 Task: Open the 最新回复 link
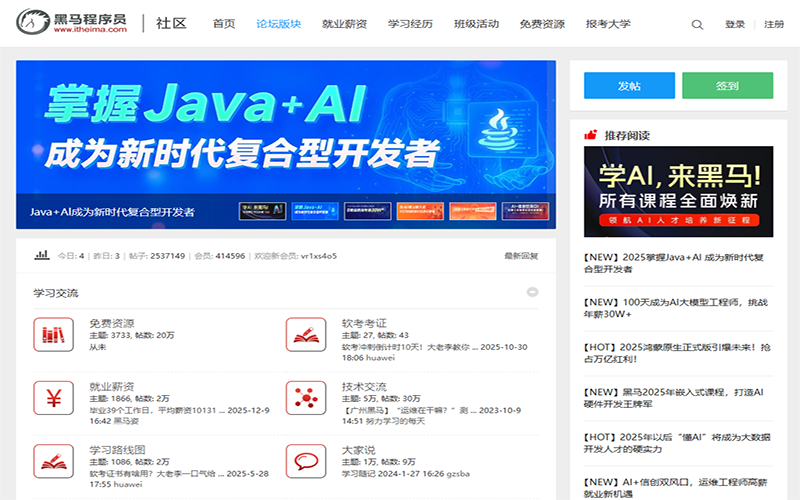pos(521,256)
